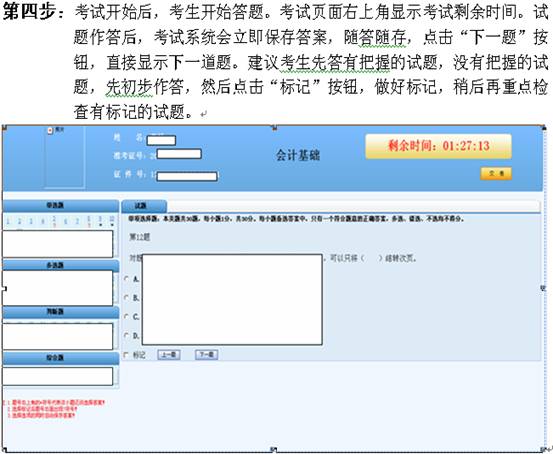This screenshot has height=454, width=553.
Task: Choose answer option D radio button
Action: click(x=126, y=335)
